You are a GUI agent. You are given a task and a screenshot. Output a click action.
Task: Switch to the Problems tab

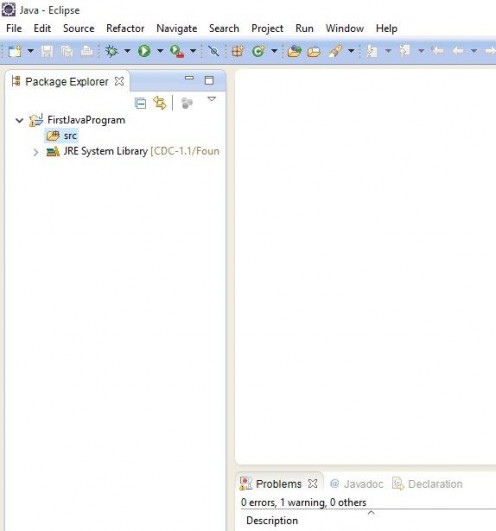pos(278,484)
